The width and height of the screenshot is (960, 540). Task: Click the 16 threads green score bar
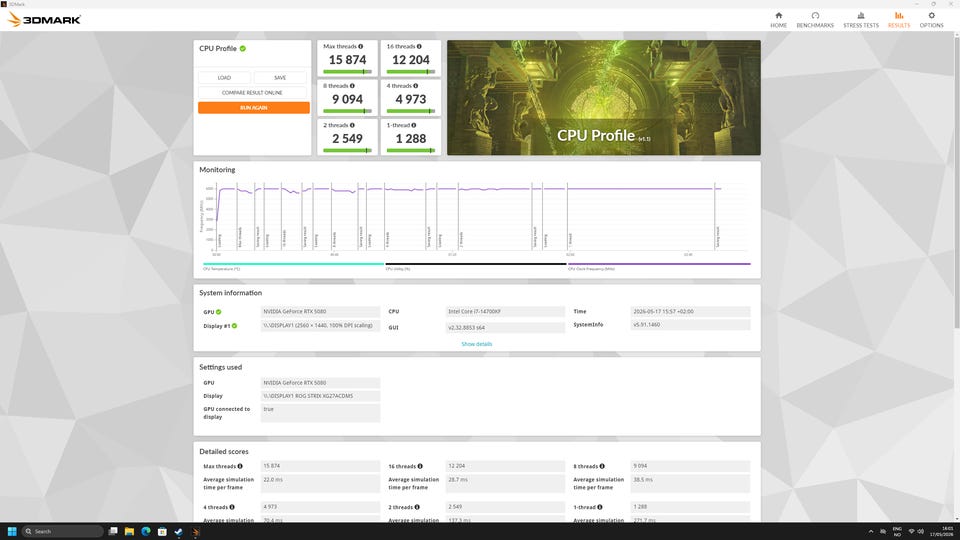click(x=410, y=72)
